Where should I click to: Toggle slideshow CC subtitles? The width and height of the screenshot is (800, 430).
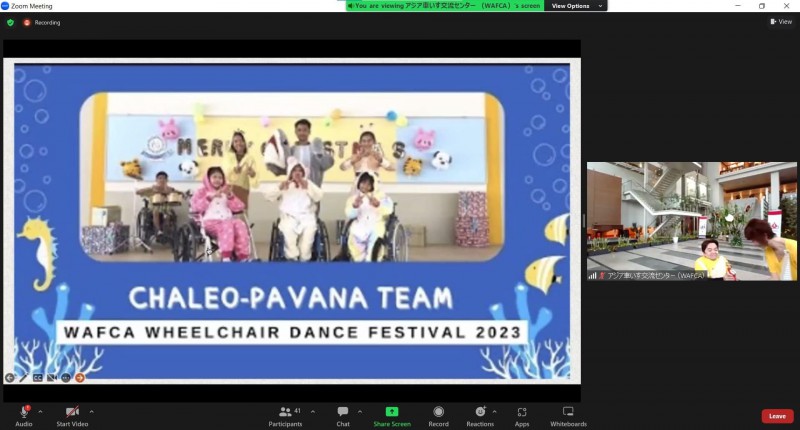[x=38, y=377]
